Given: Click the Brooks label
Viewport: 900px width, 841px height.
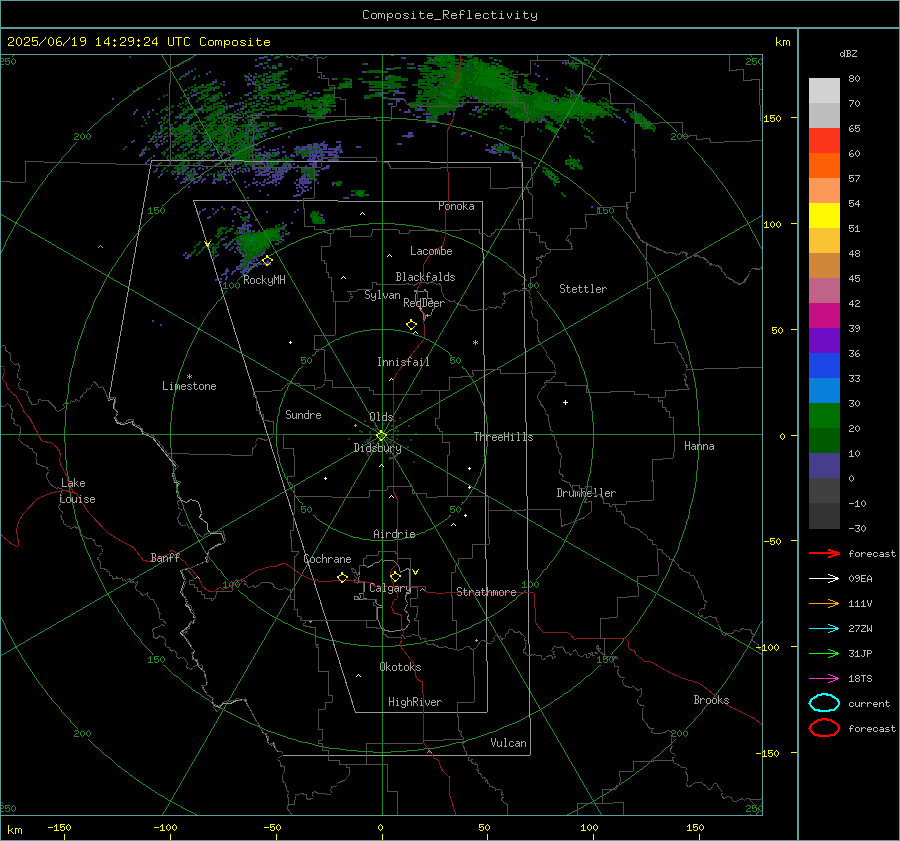Looking at the screenshot, I should (711, 700).
